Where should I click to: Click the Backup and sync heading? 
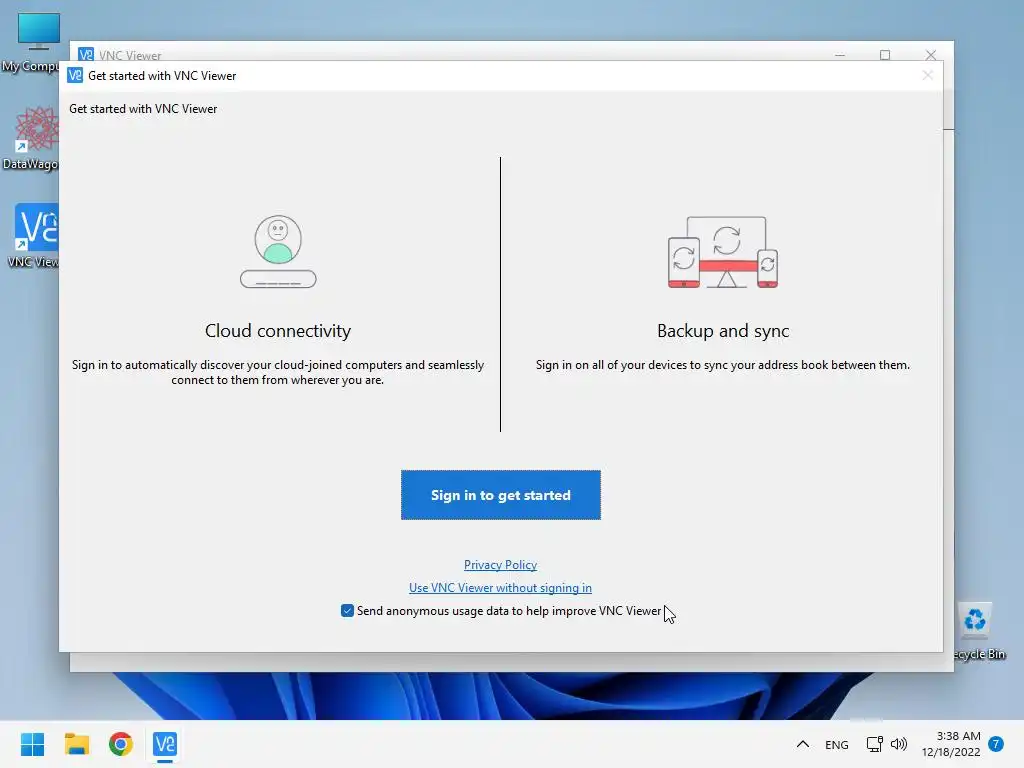pos(723,331)
